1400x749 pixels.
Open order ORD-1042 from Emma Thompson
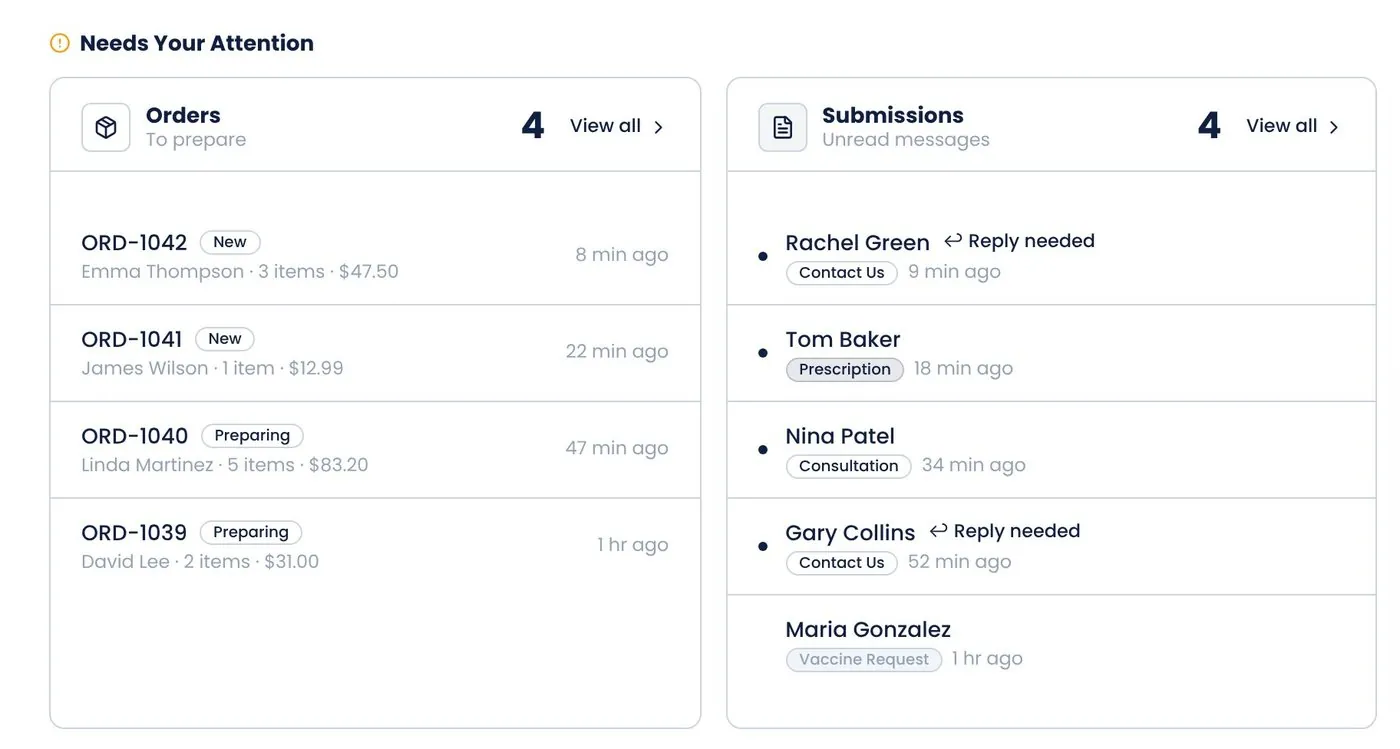tap(375, 256)
